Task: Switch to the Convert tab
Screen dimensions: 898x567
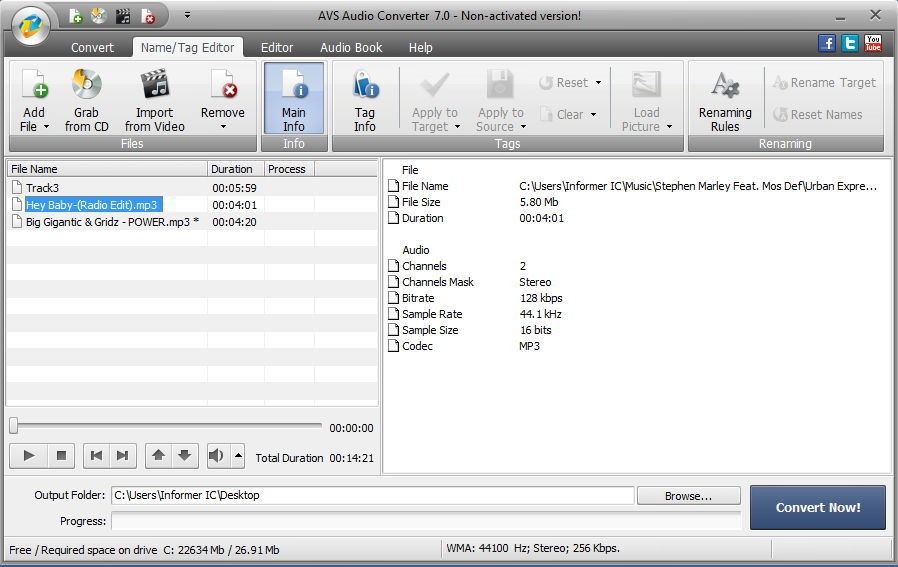Action: pos(92,48)
